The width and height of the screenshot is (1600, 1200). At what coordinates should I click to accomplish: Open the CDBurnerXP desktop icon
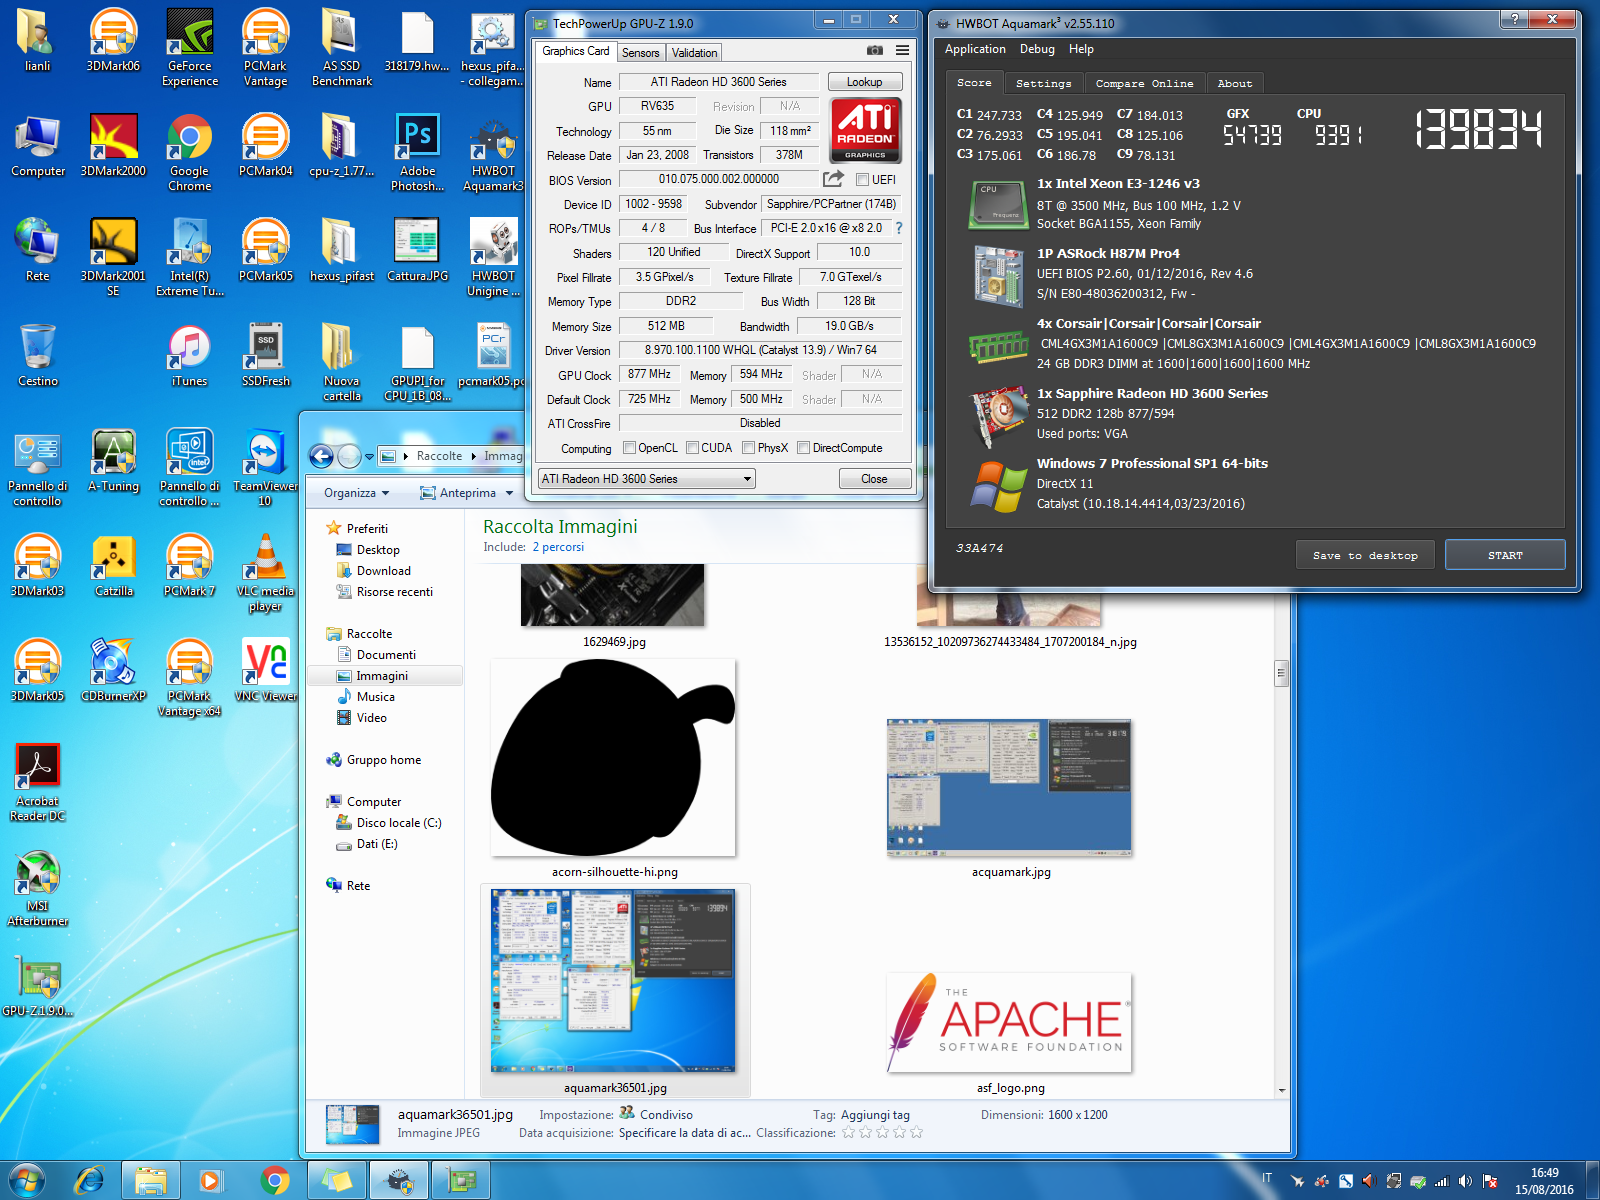pyautogui.click(x=113, y=671)
